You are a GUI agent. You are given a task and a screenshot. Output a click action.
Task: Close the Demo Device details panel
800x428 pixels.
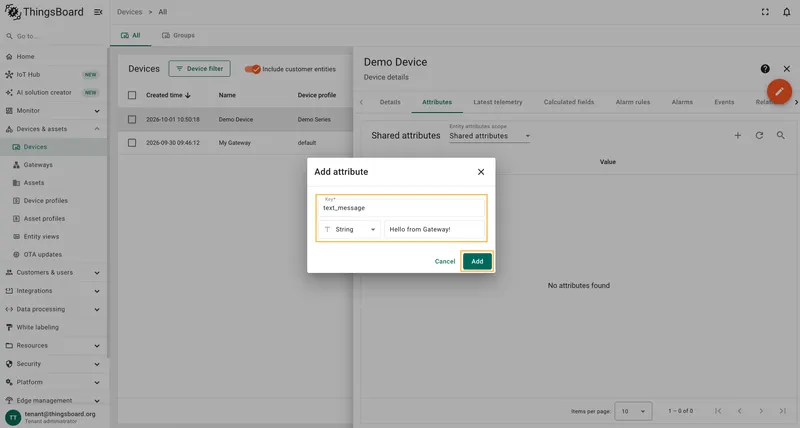pos(786,69)
